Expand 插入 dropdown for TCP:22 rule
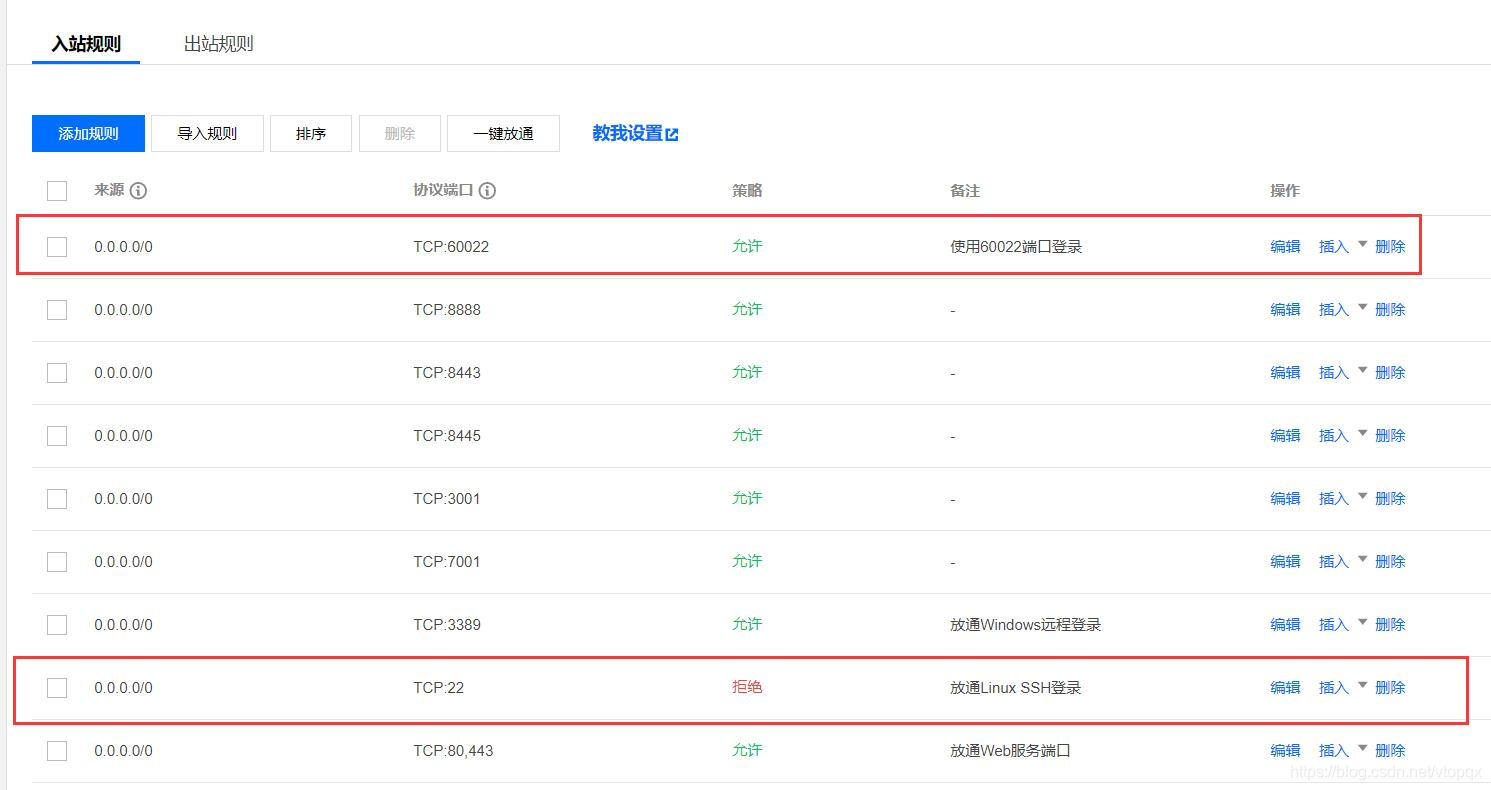This screenshot has height=790, width=1491. click(1362, 685)
